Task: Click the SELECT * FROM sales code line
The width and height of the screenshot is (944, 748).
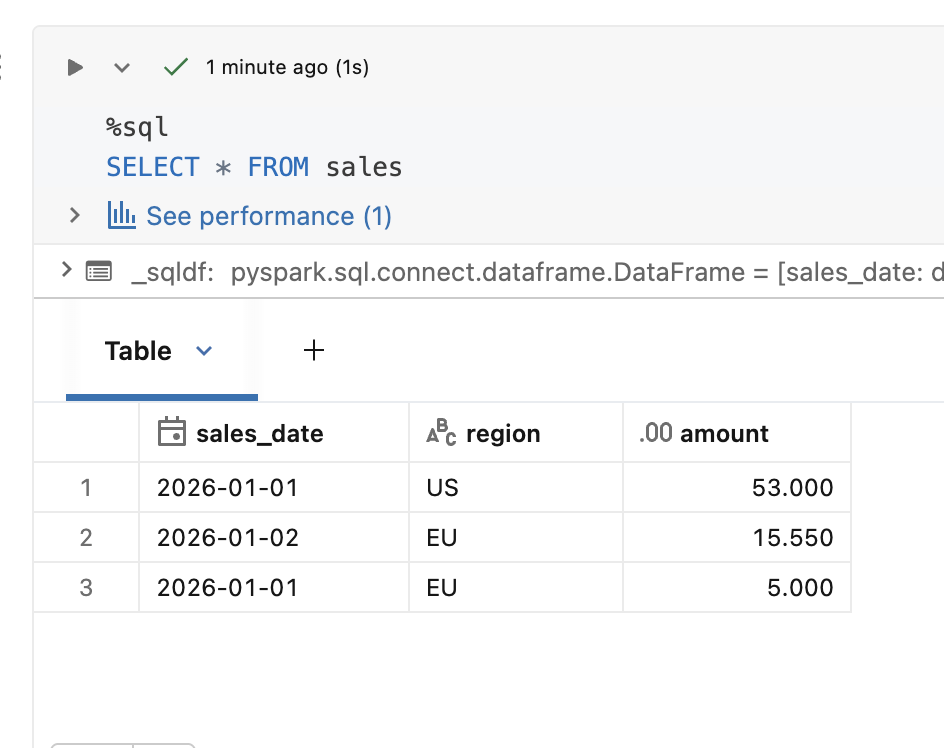Action: [x=254, y=167]
